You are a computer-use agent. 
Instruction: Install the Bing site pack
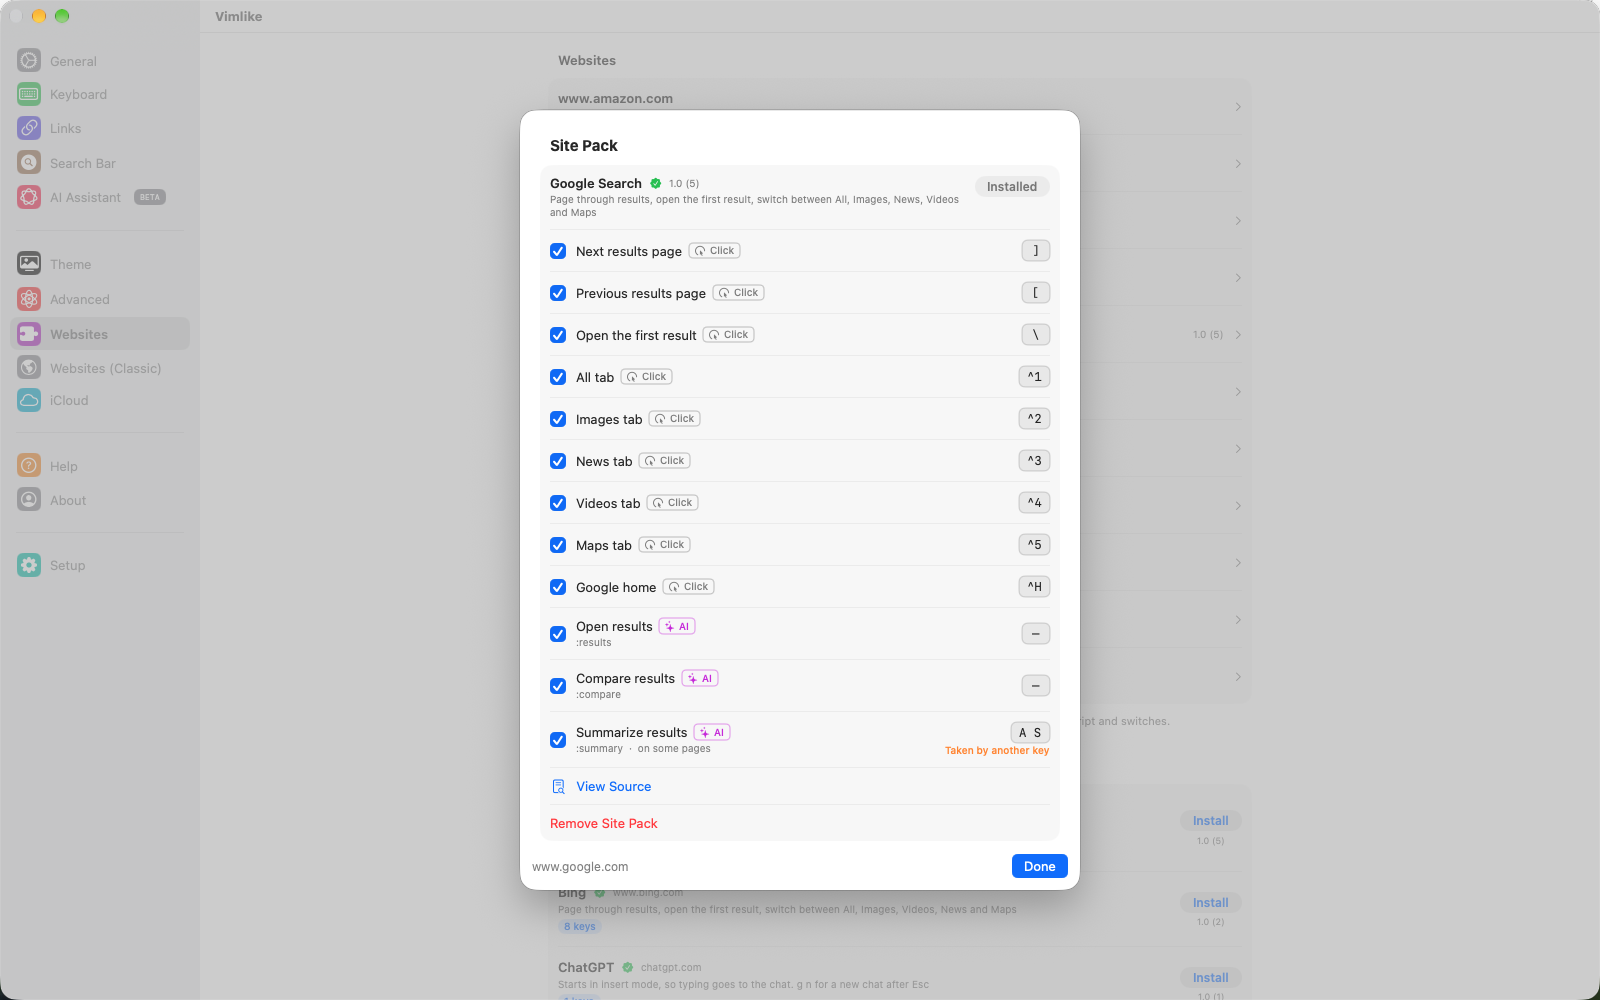click(x=1210, y=903)
